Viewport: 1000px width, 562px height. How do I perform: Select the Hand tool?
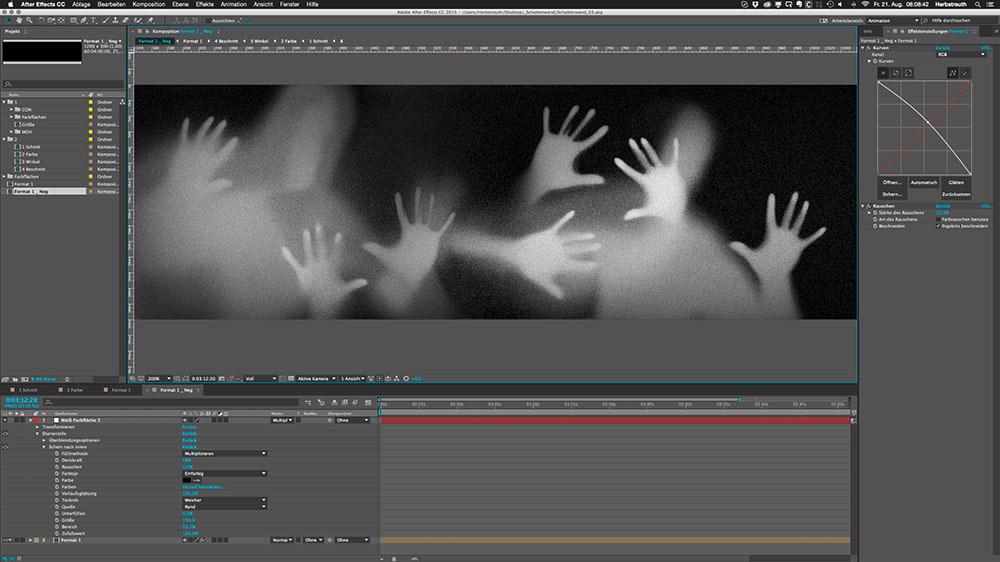point(19,20)
